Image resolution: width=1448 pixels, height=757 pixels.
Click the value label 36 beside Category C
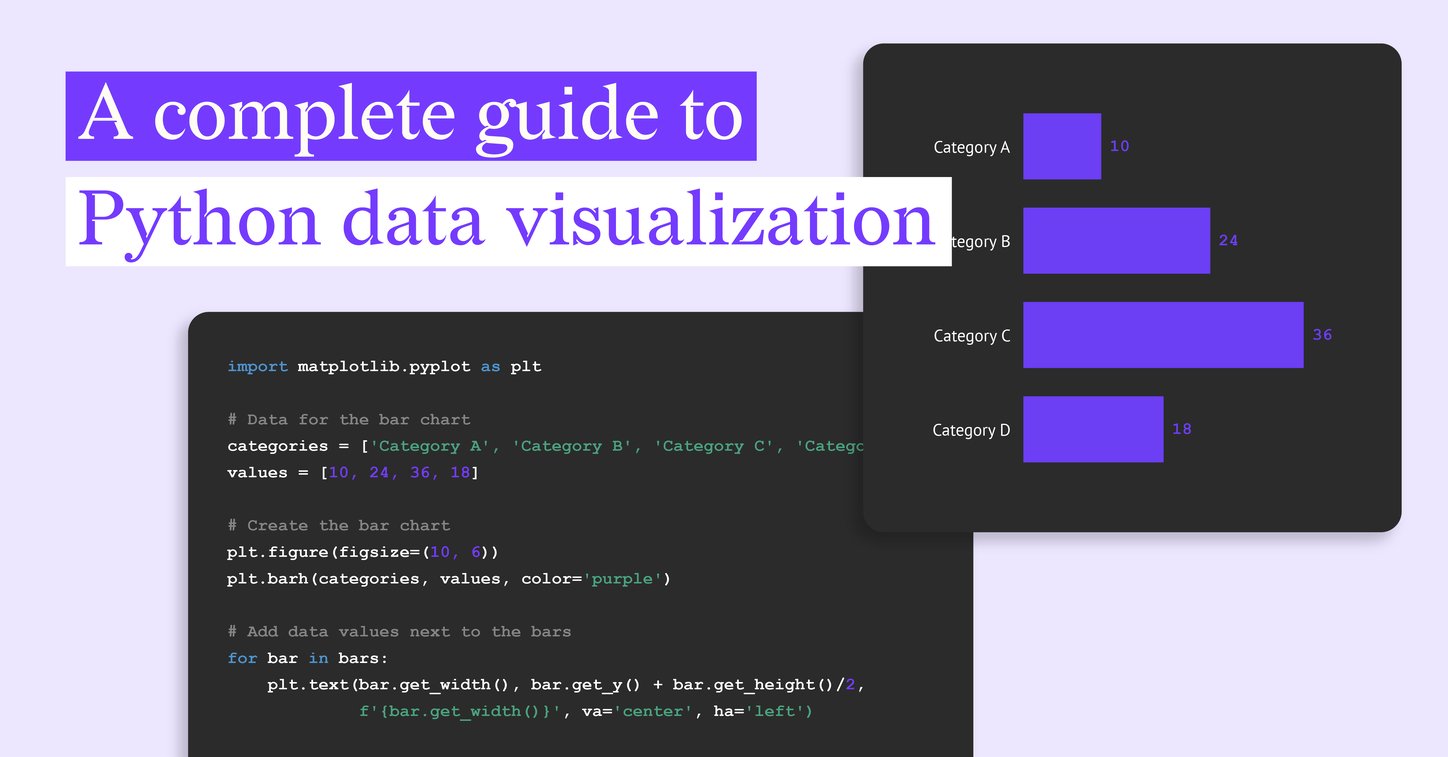click(1322, 335)
